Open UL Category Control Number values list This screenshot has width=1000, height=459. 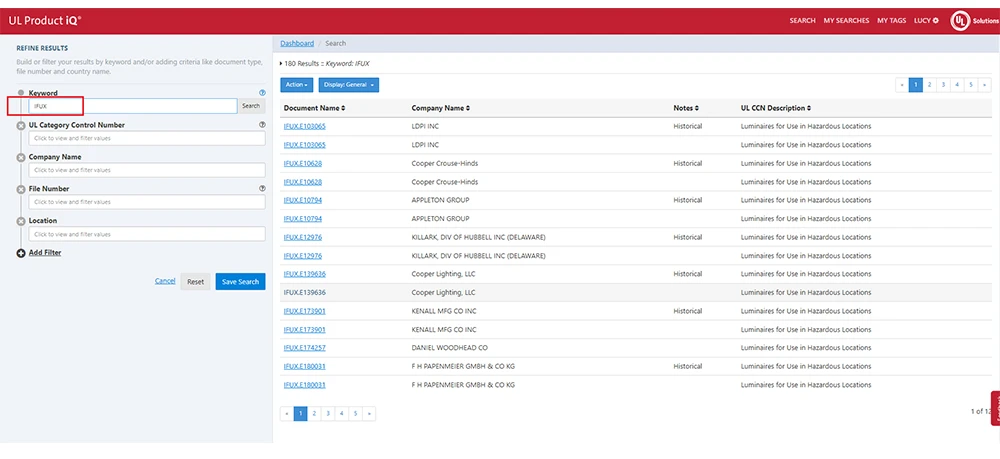point(147,138)
